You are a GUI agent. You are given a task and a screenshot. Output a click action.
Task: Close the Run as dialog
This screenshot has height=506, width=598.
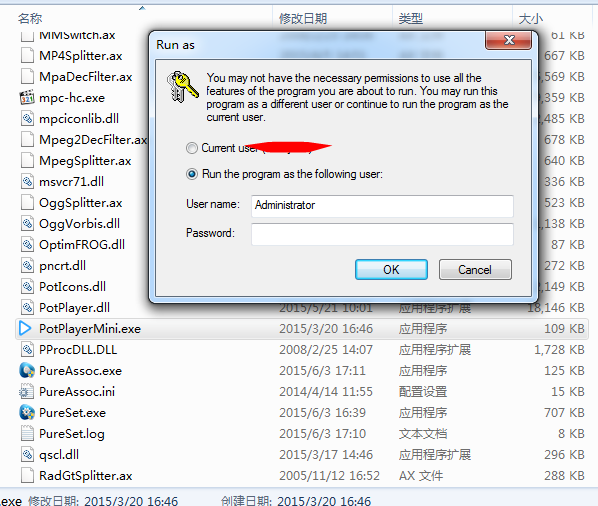pyautogui.click(x=509, y=40)
